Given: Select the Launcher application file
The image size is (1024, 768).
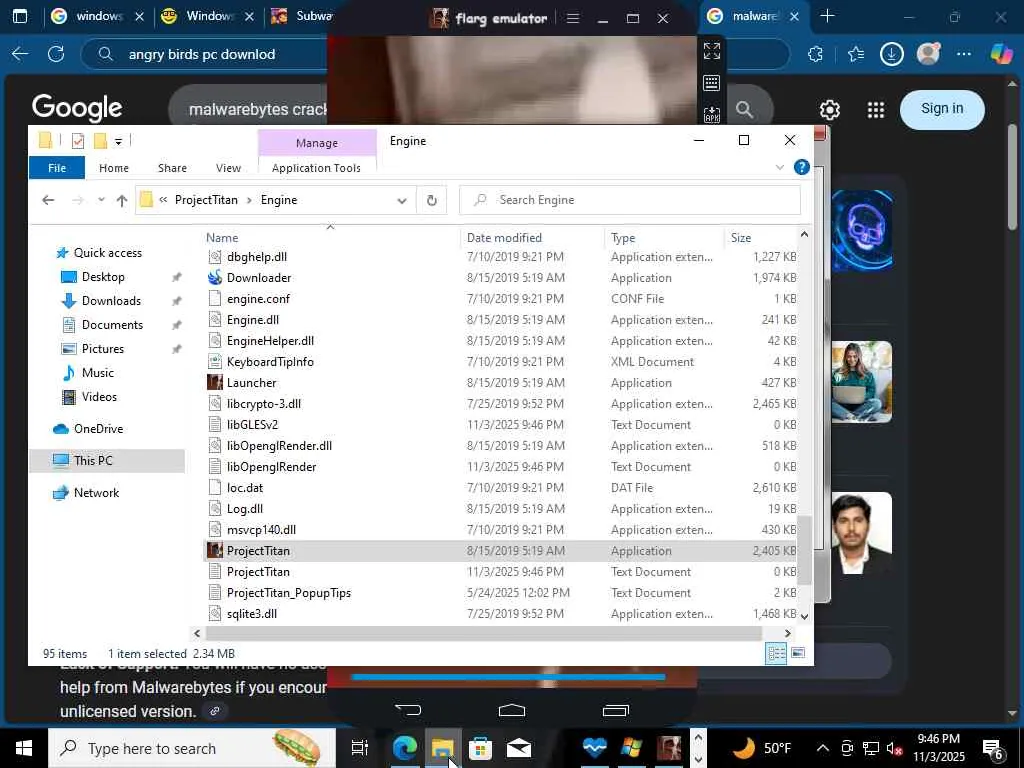Looking at the screenshot, I should (251, 383).
